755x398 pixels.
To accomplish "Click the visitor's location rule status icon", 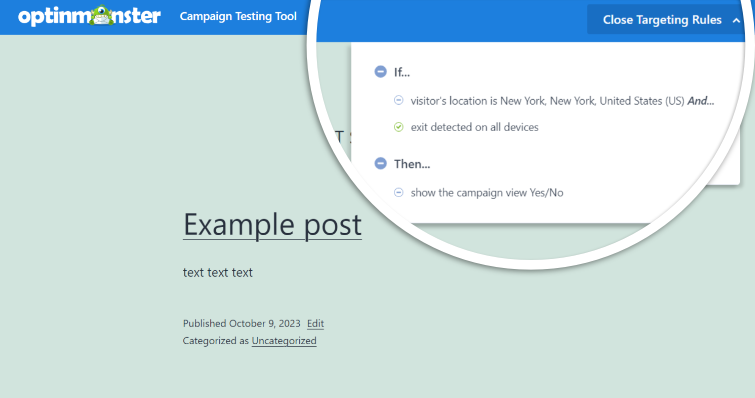I will (399, 100).
